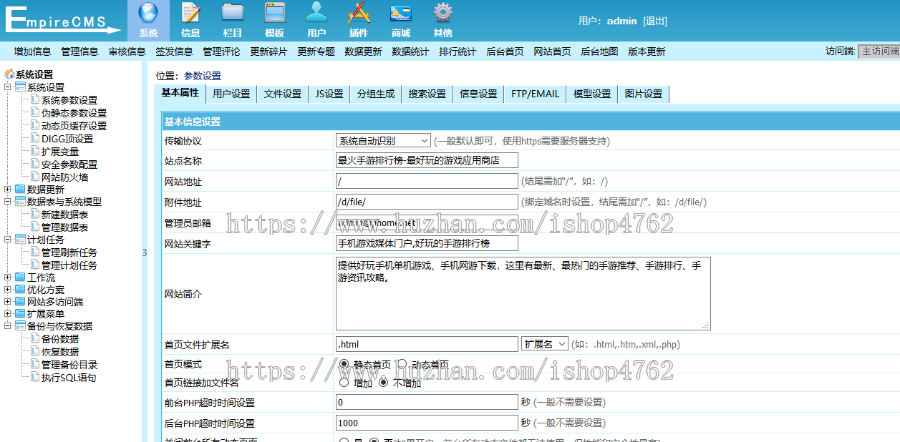The image size is (900, 442).
Task: Open the 传输协议 dropdown (系统自动识别)
Action: [x=383, y=141]
